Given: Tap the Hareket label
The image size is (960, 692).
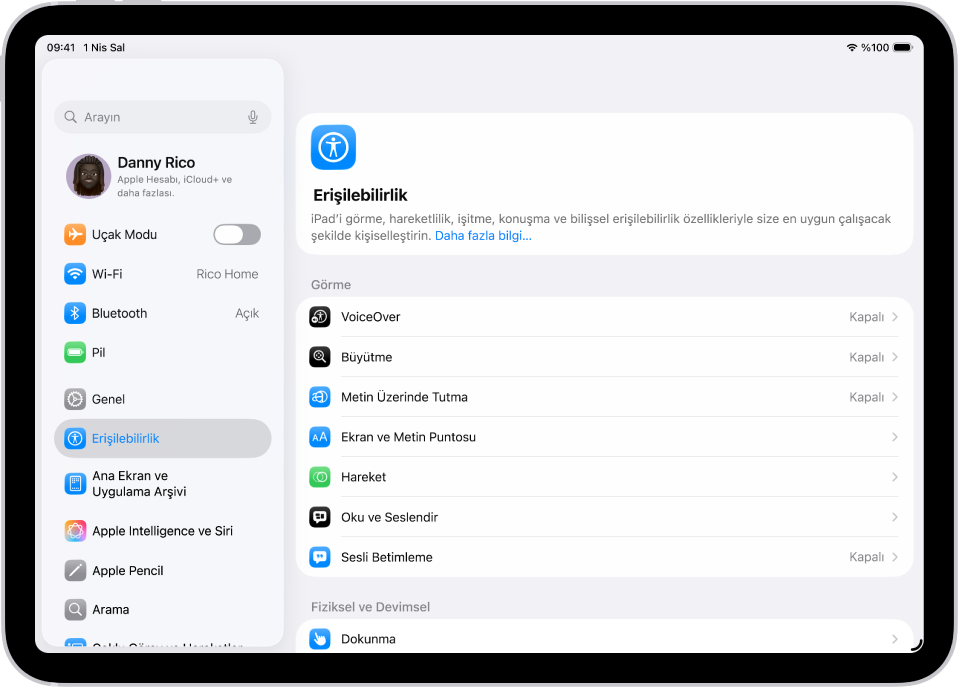Looking at the screenshot, I should tap(364, 477).
